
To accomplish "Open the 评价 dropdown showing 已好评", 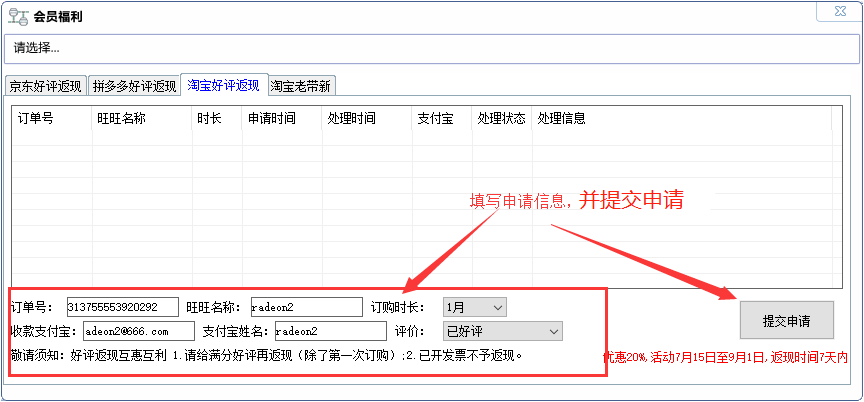I will pos(503,331).
